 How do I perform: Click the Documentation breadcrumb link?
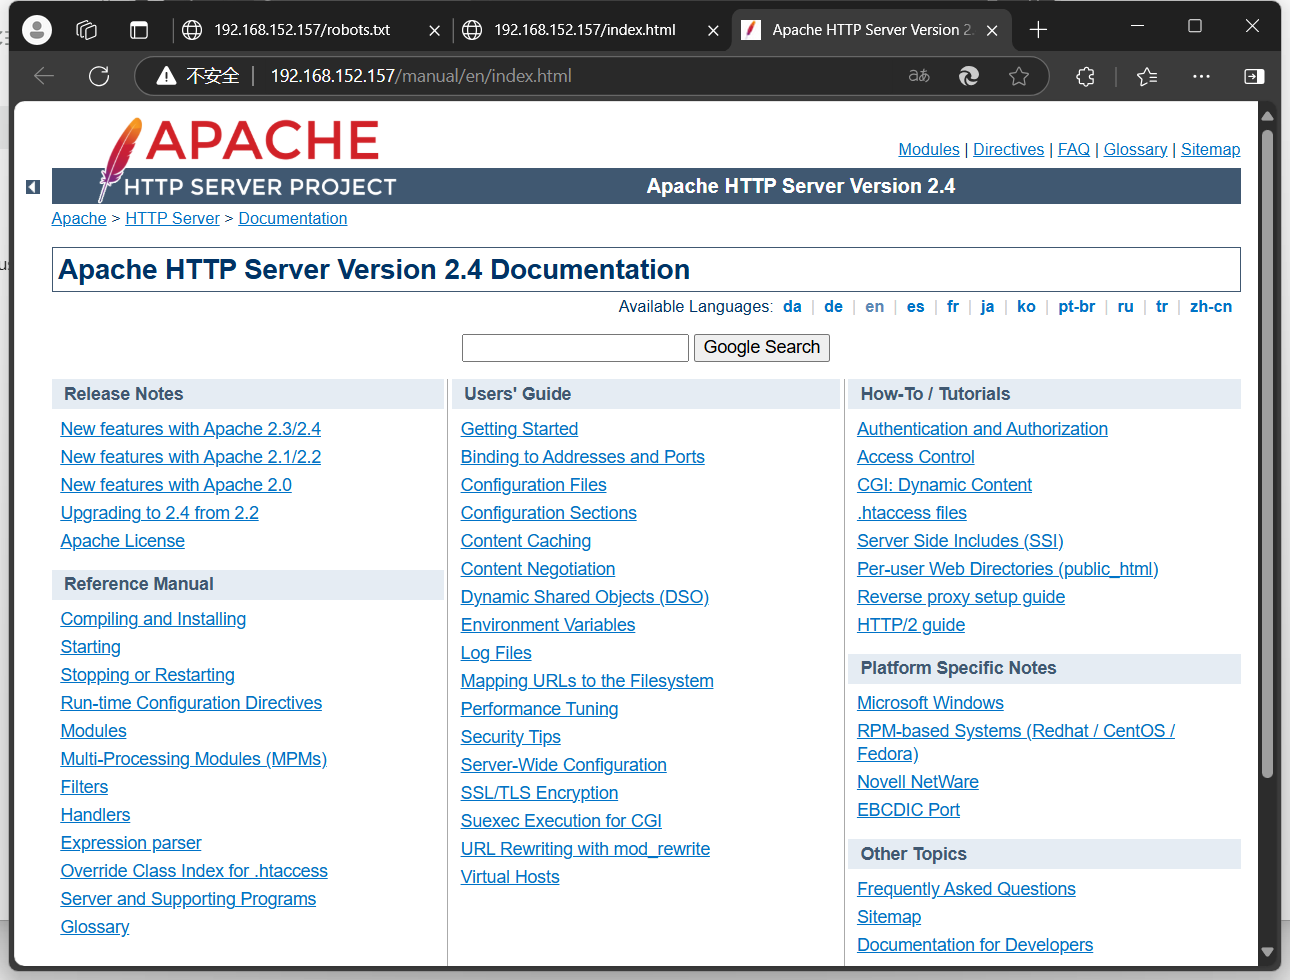pos(293,218)
